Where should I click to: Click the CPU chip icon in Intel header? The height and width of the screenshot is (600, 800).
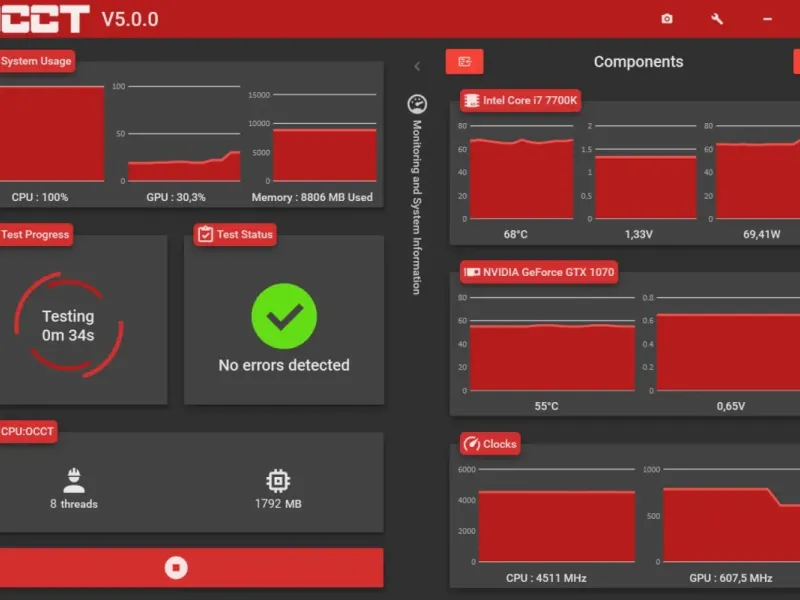click(x=471, y=100)
